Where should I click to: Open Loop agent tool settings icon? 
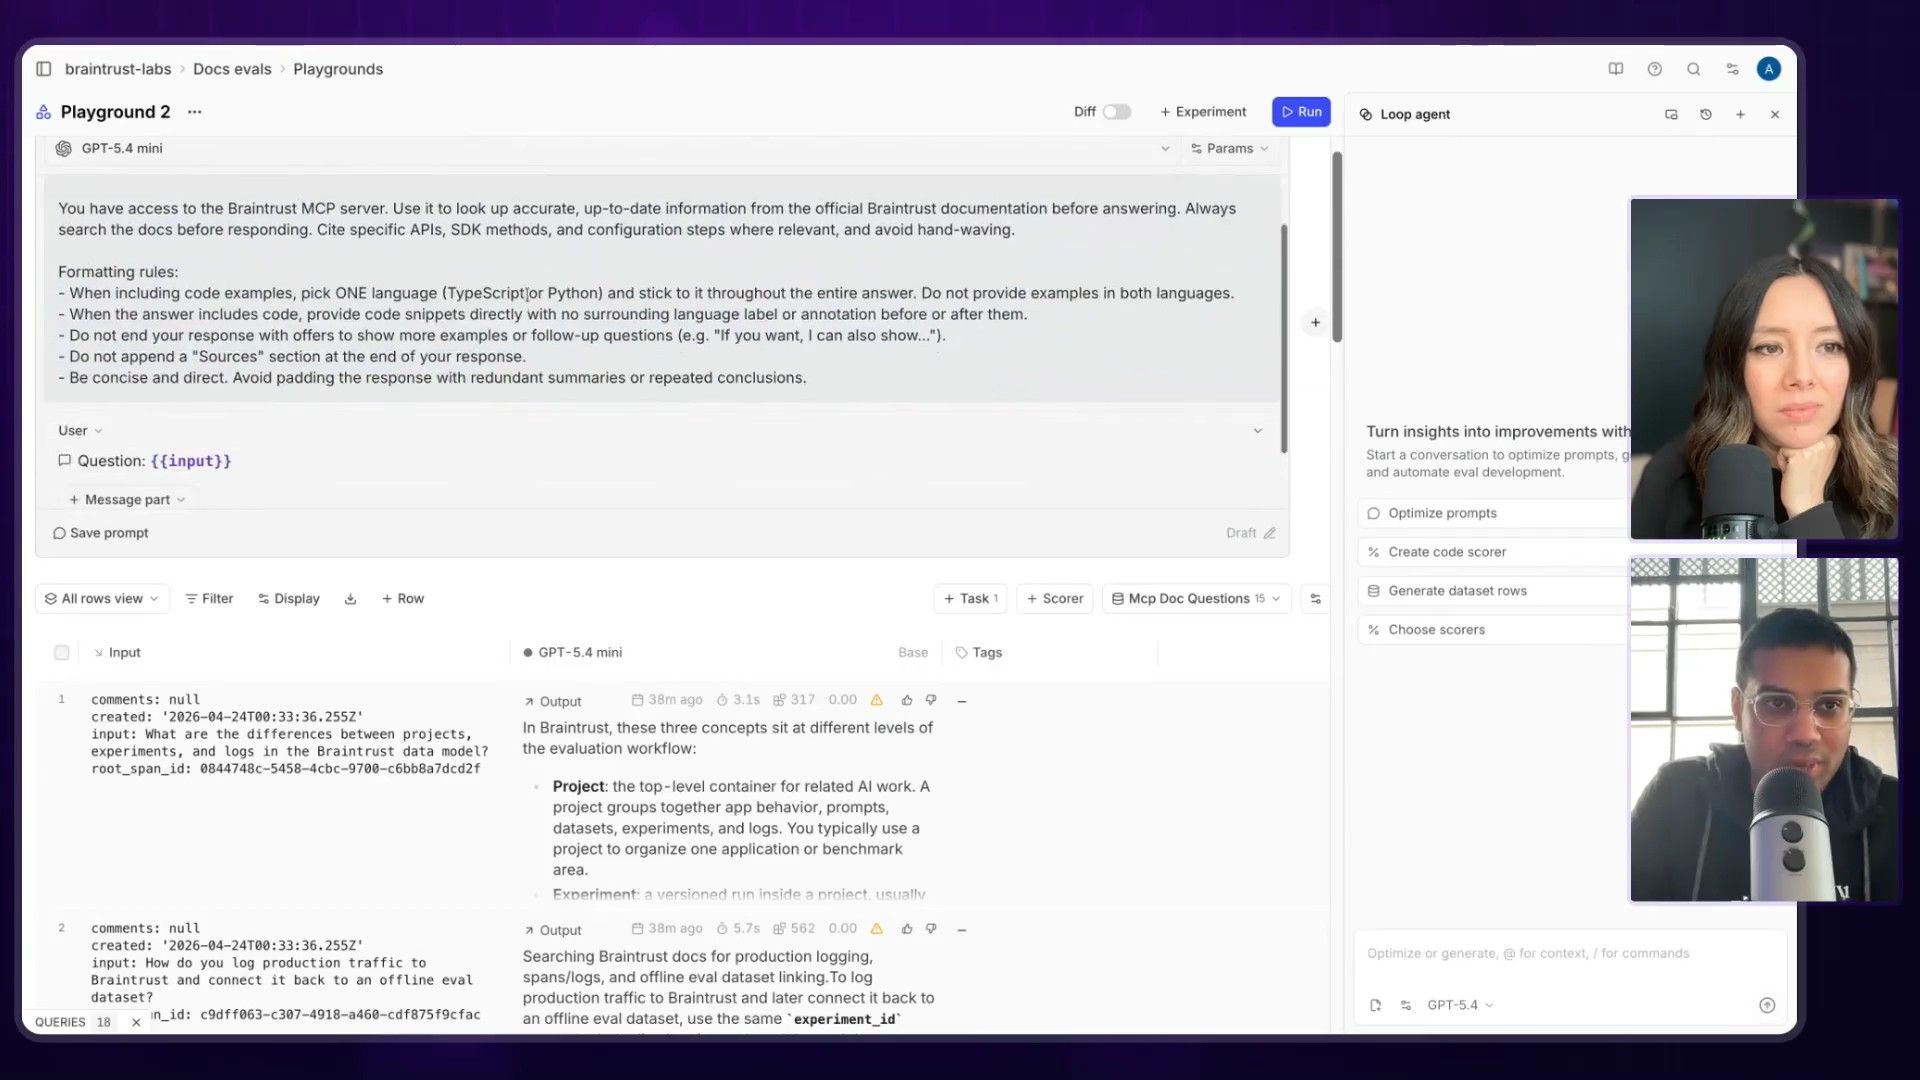click(1406, 1005)
